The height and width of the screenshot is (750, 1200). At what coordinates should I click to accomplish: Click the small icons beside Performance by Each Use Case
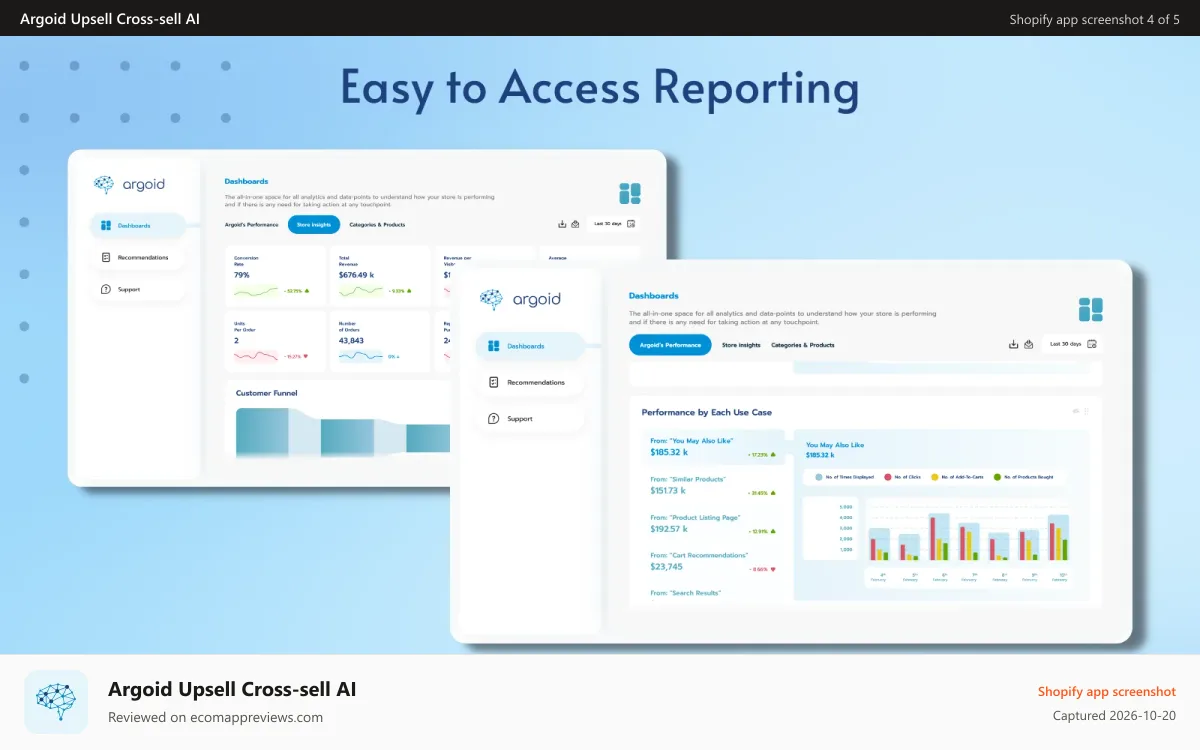click(1081, 411)
